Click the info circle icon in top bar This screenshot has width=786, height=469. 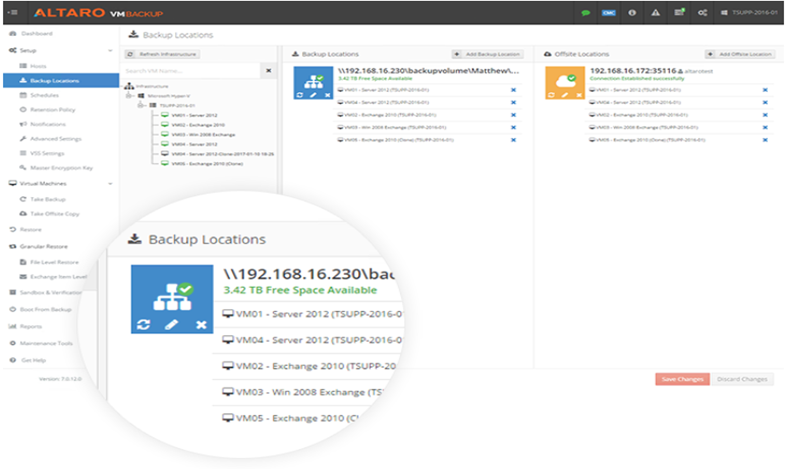[x=632, y=13]
